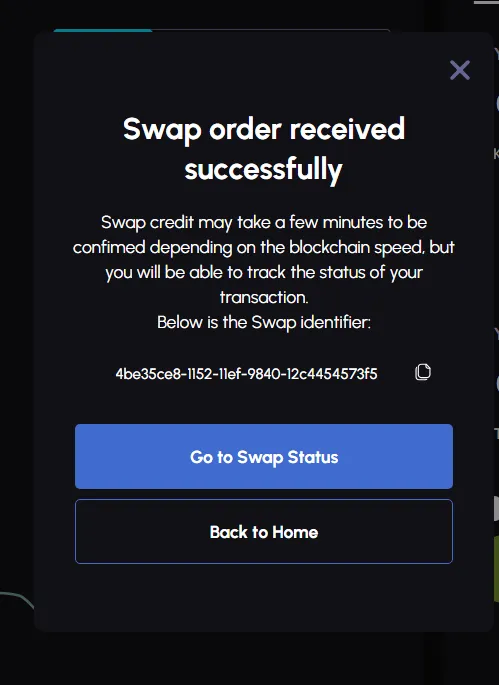Select the swap identifier 4be35ce8 text

coord(246,374)
